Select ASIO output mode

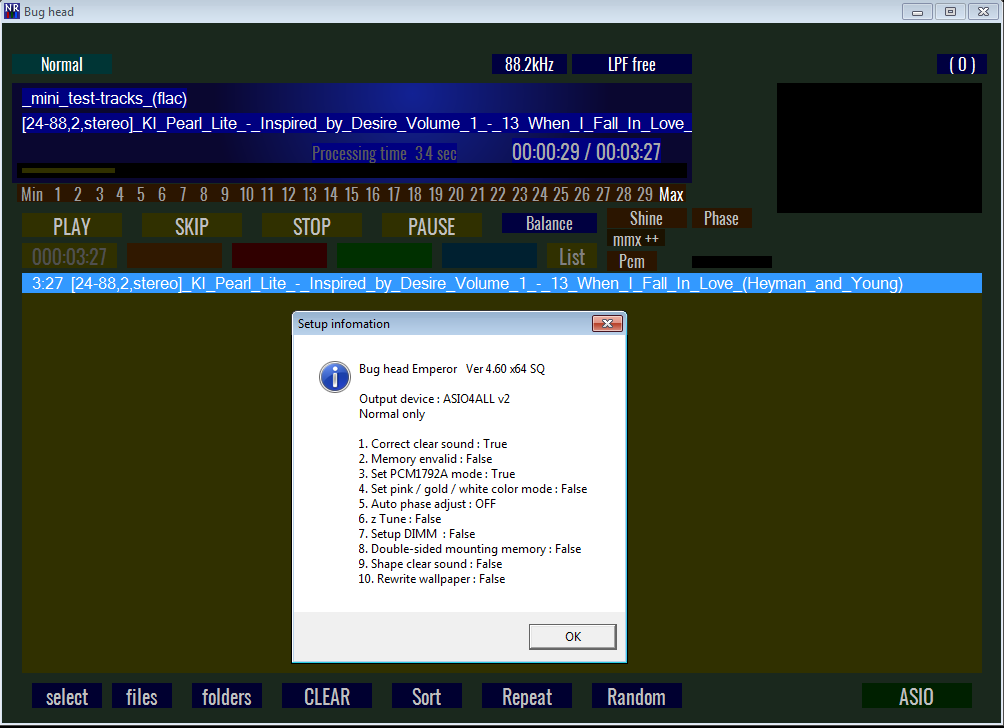(916, 696)
